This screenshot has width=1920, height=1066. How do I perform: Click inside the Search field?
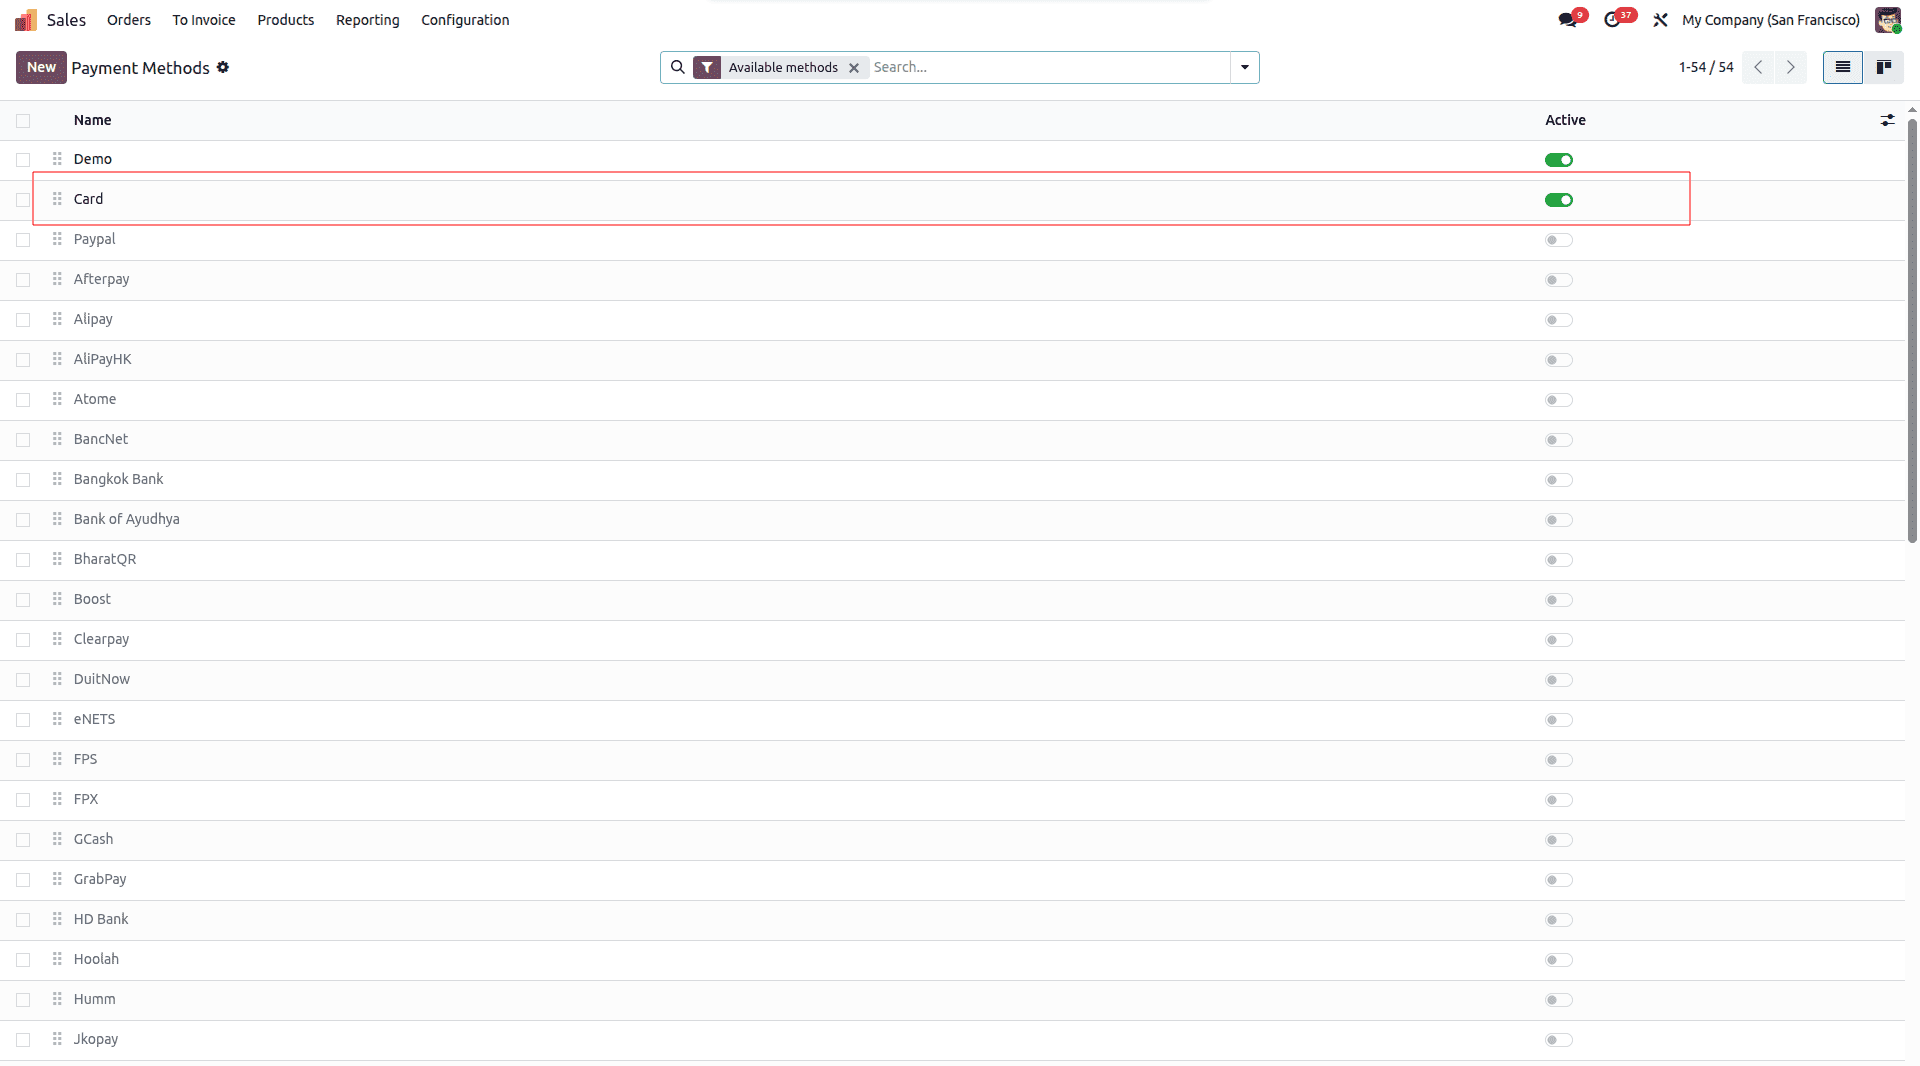click(x=1000, y=67)
